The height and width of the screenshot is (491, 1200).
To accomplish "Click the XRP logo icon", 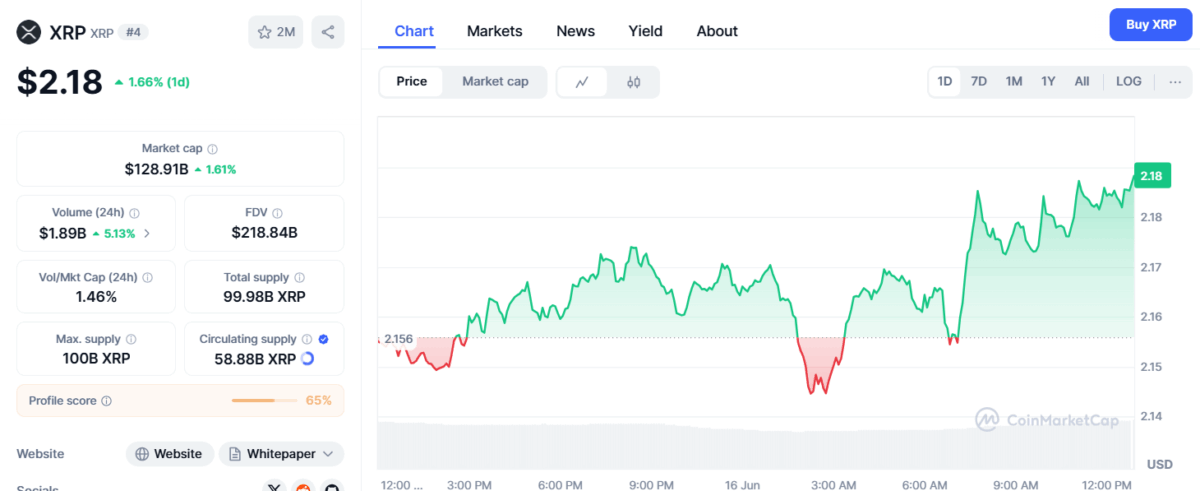I will (29, 32).
